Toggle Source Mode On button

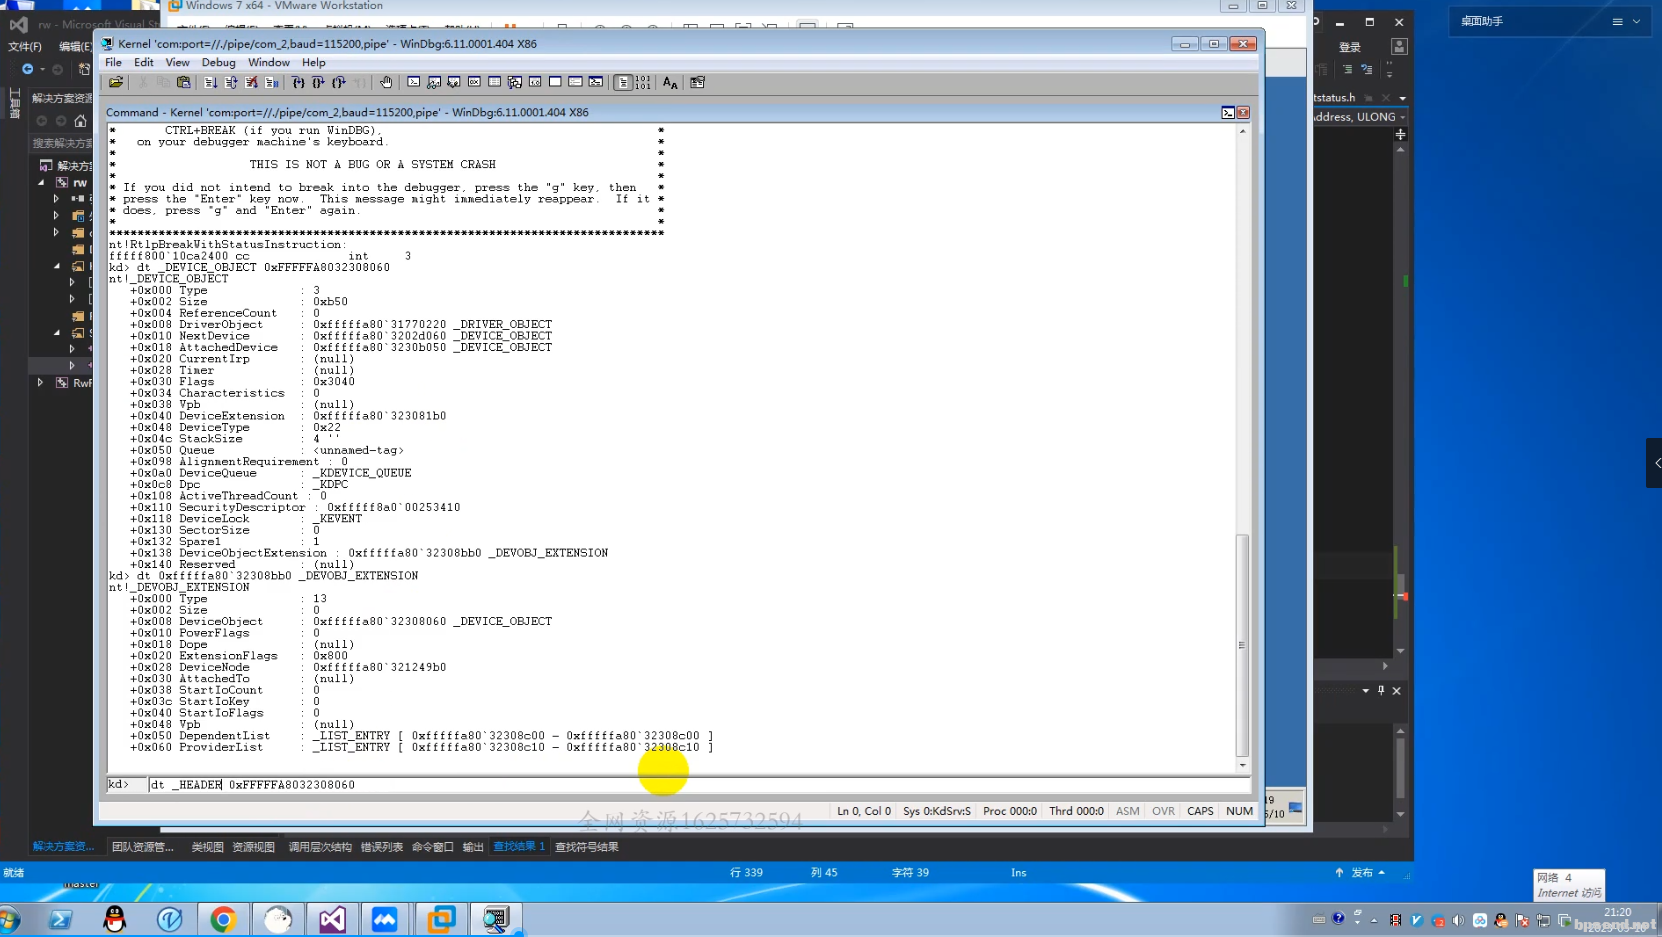(x=623, y=83)
